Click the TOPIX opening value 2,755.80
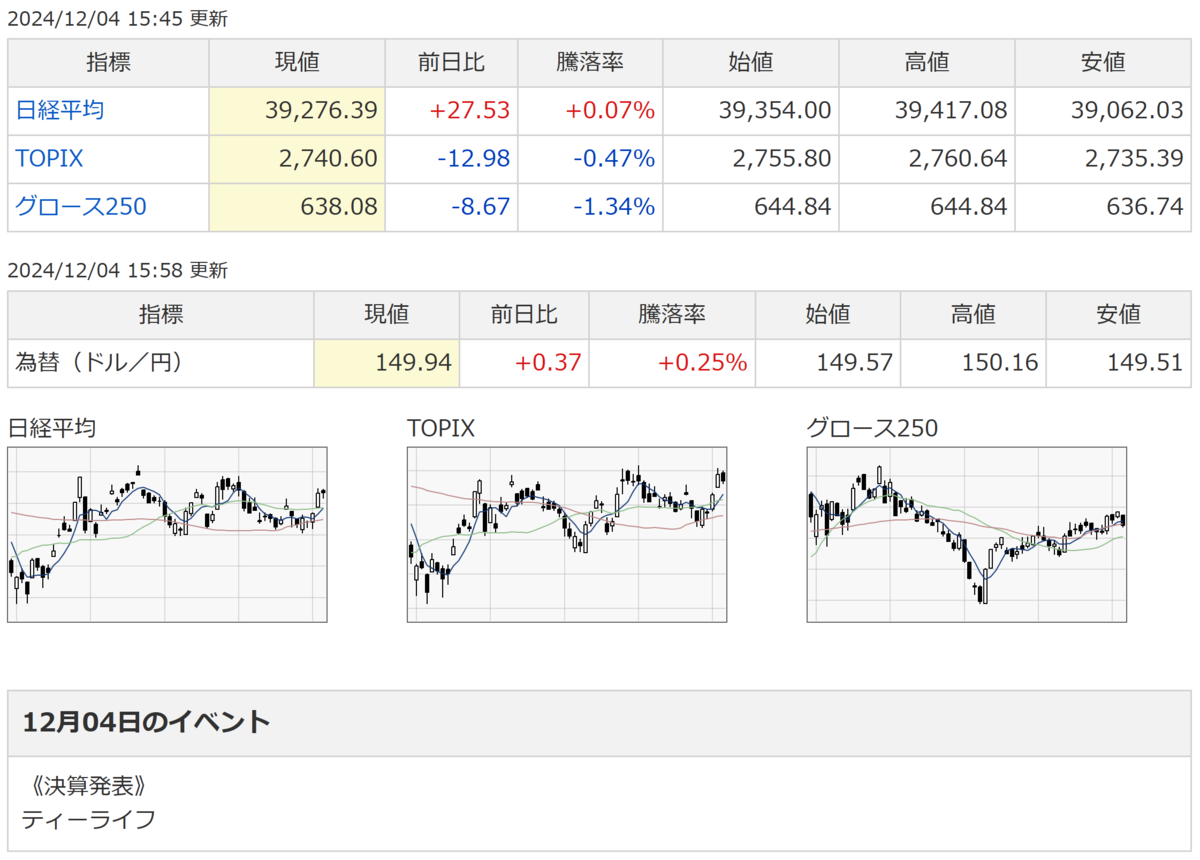This screenshot has width=1200, height=860. tap(784, 158)
